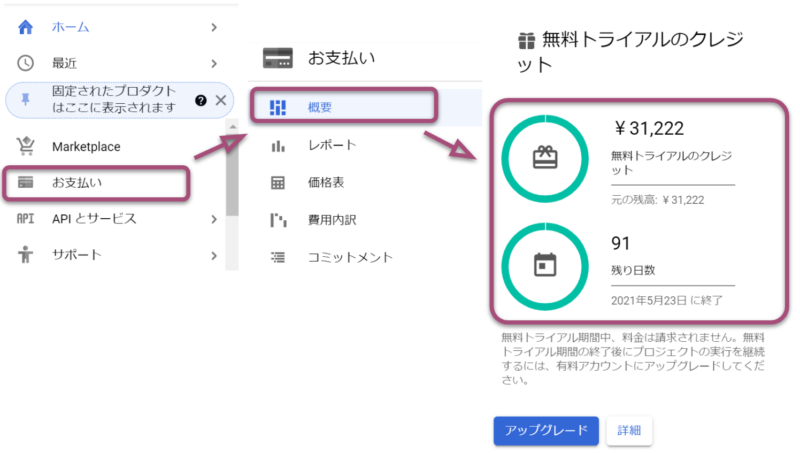800x453 pixels.
Task: Expand the サポート submenu chevron
Action: (214, 254)
